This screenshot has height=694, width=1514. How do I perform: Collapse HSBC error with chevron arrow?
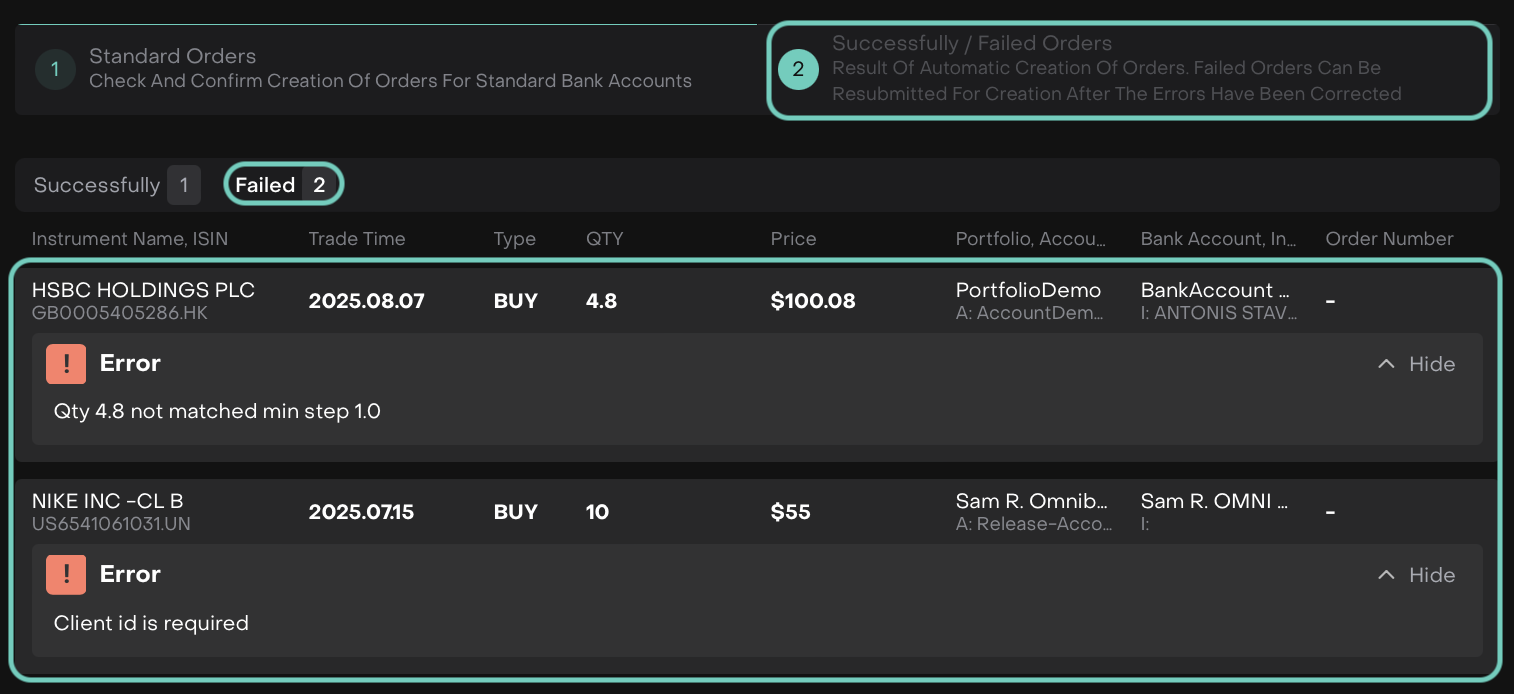pos(1386,364)
